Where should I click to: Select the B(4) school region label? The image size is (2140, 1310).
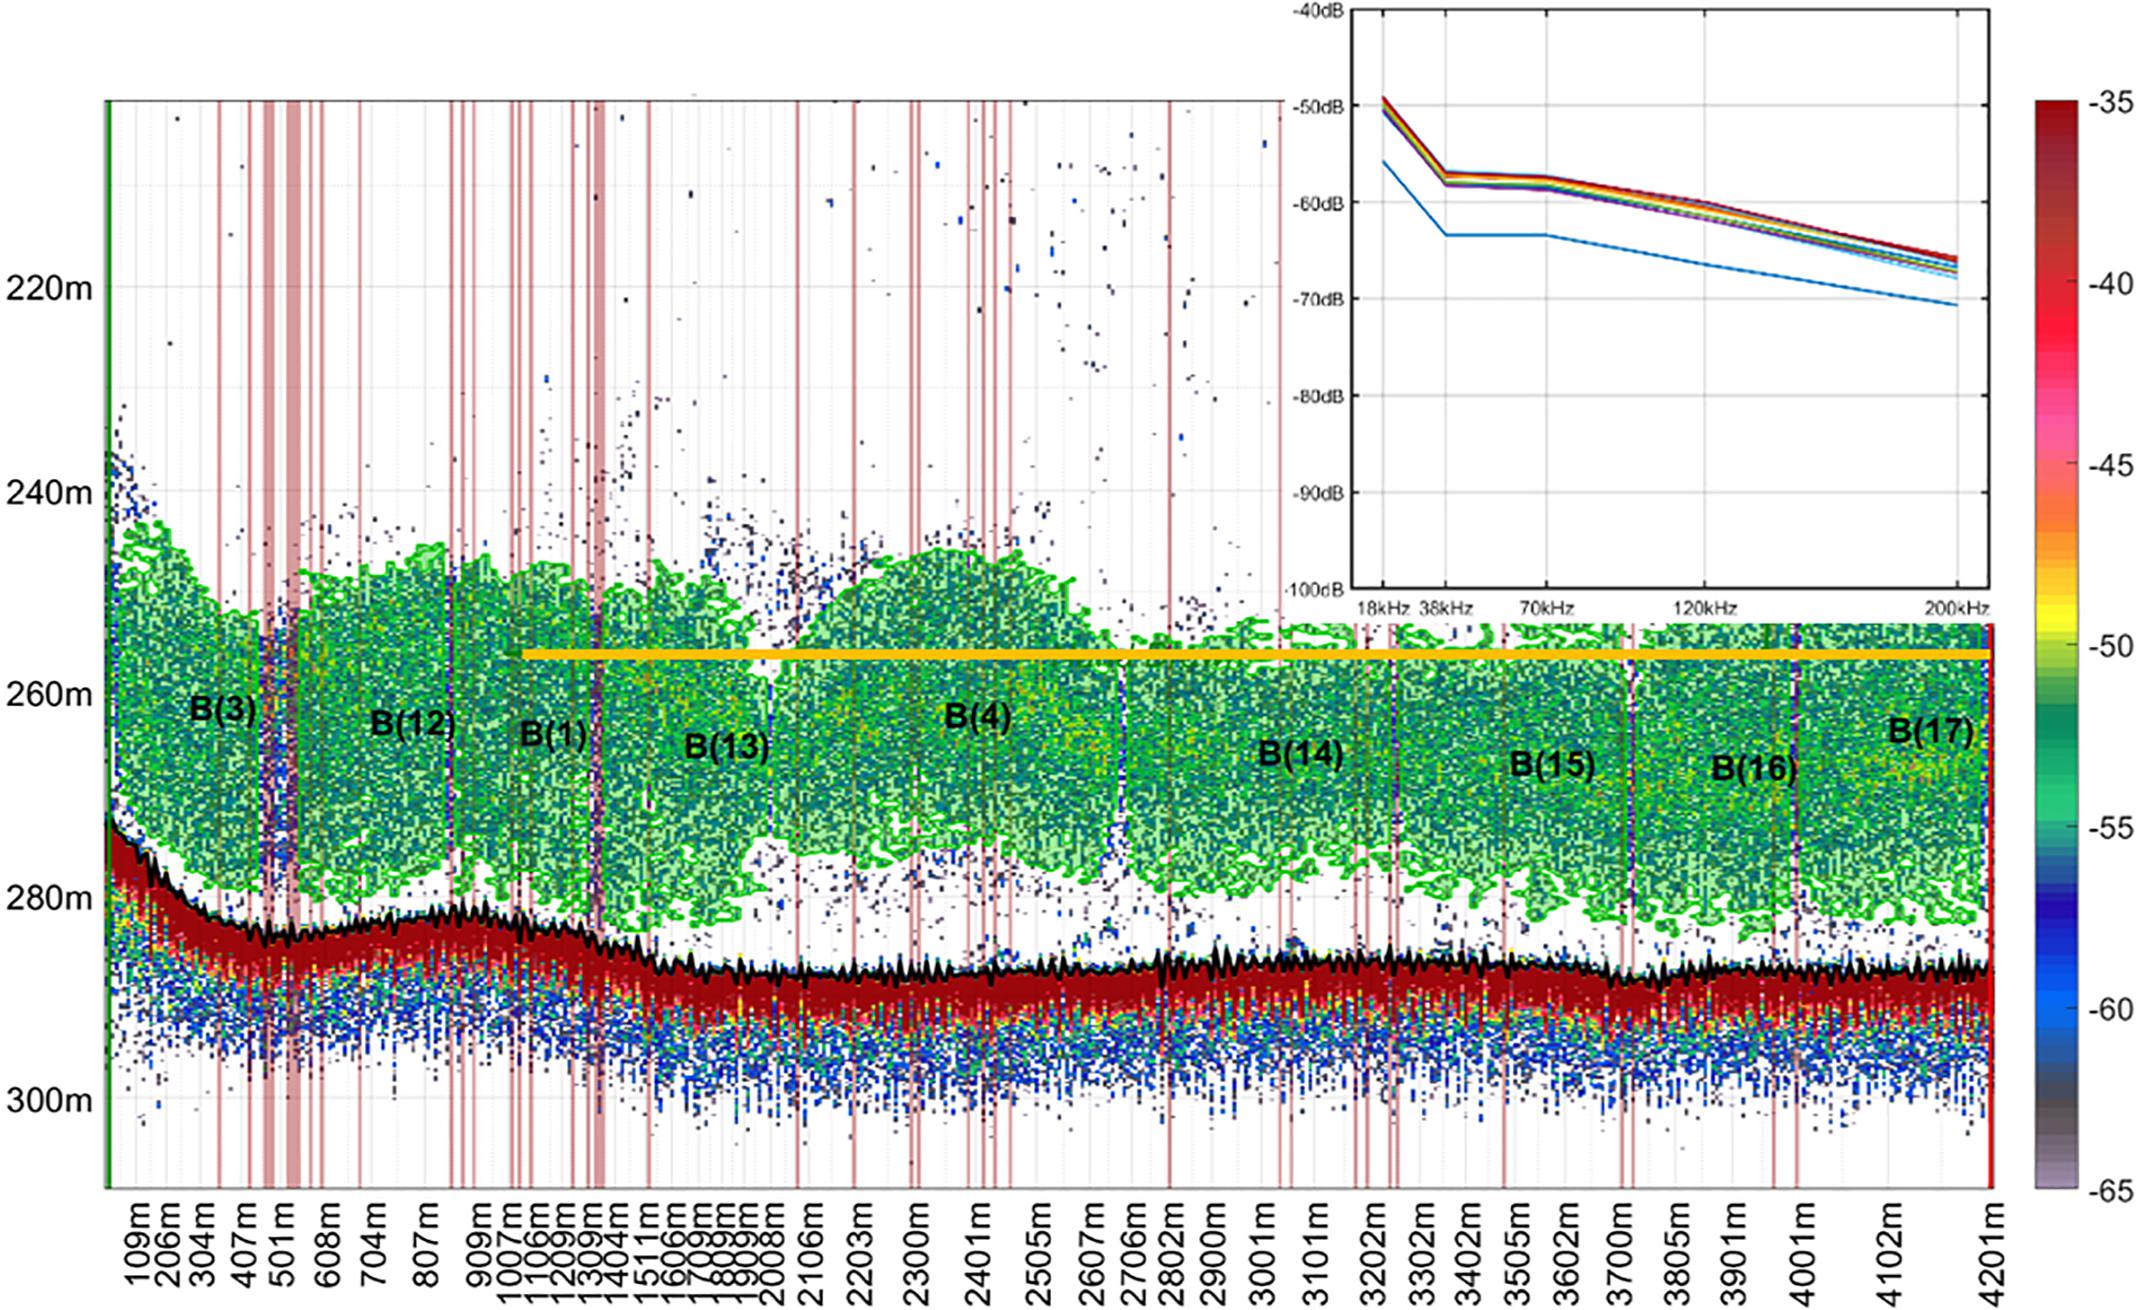[x=978, y=716]
